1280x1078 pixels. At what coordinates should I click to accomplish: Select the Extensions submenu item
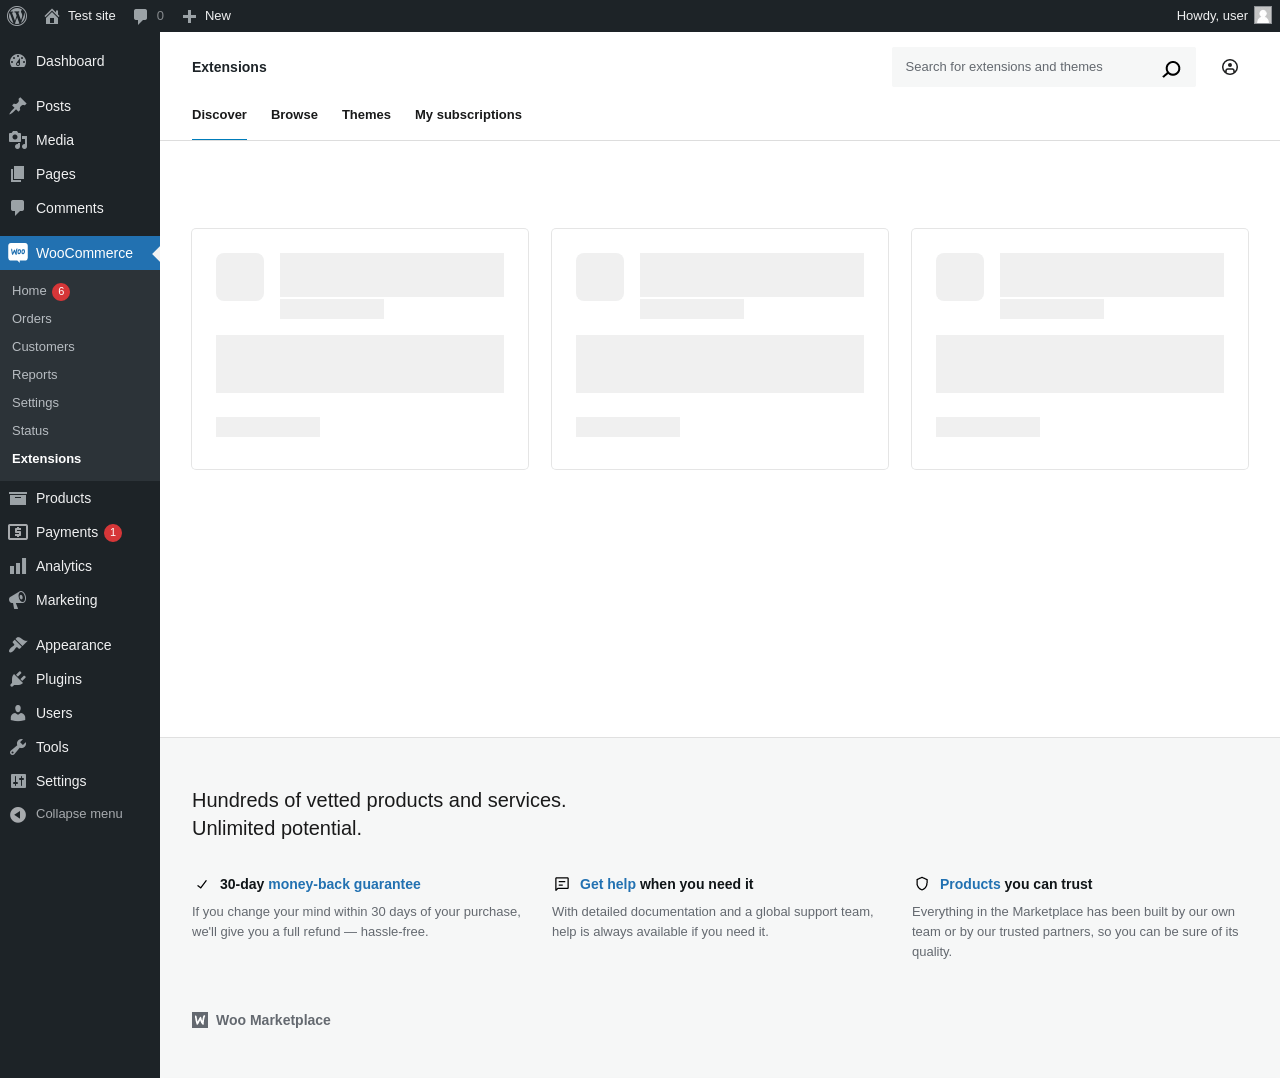coord(46,459)
